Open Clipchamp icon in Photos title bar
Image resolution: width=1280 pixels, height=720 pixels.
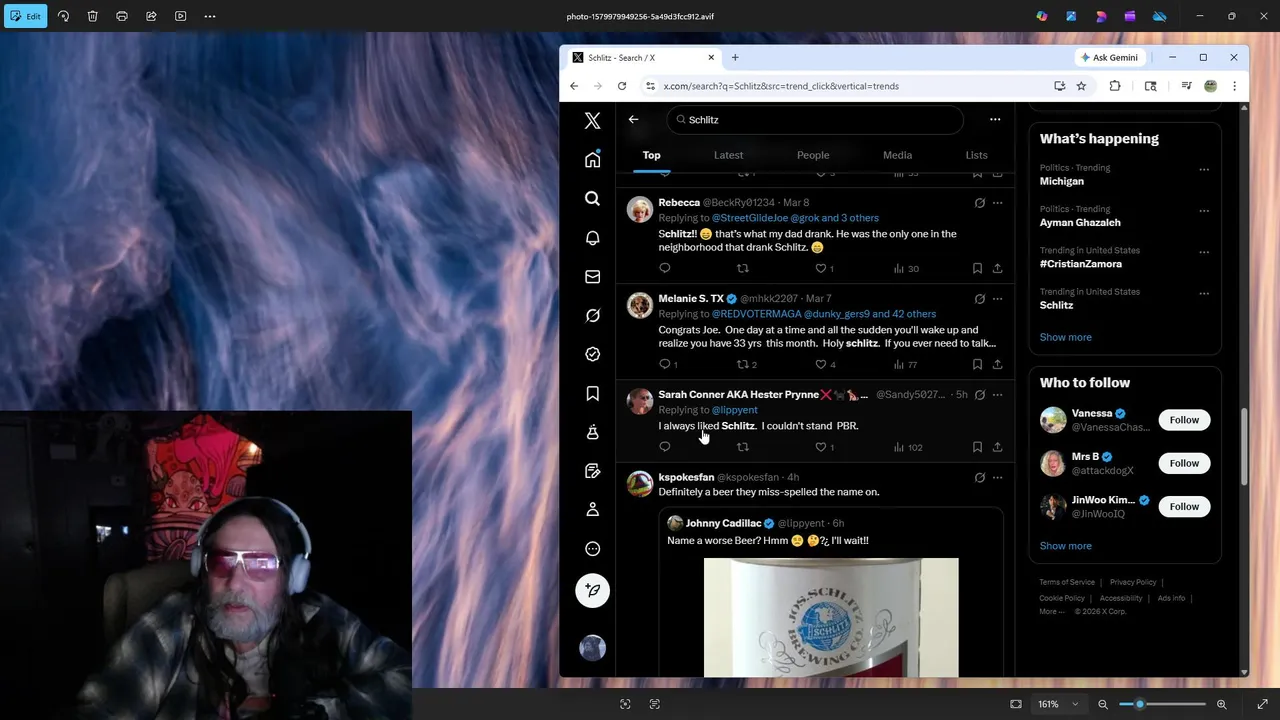tap(1130, 16)
